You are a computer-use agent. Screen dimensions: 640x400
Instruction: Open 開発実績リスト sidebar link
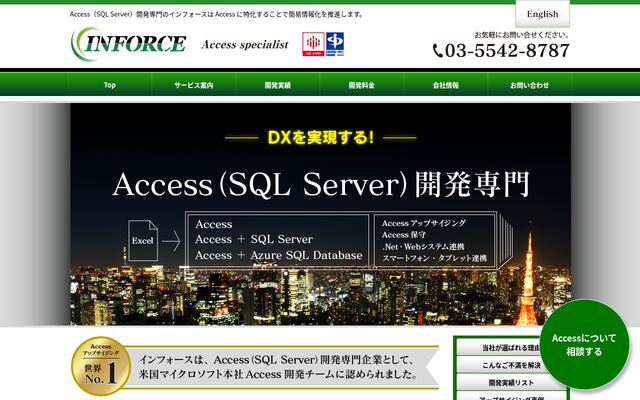[511, 382]
